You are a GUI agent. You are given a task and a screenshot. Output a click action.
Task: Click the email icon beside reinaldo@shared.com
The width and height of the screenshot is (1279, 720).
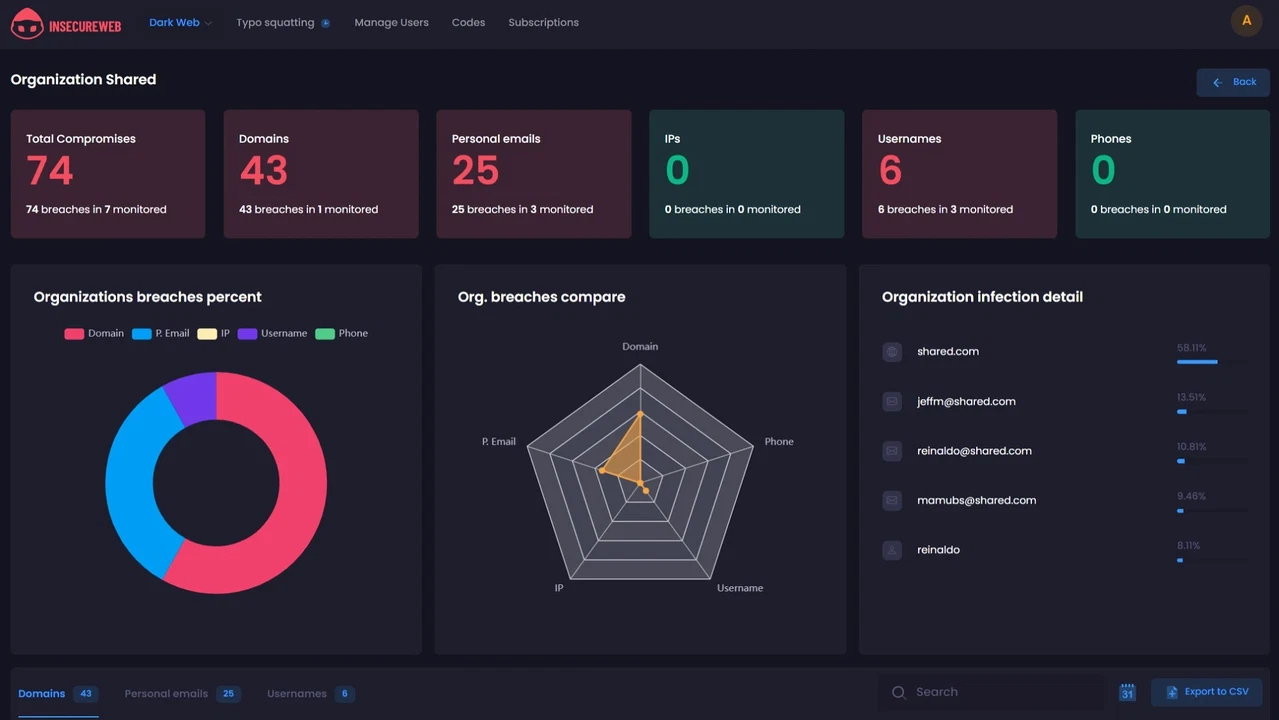pyautogui.click(x=892, y=451)
